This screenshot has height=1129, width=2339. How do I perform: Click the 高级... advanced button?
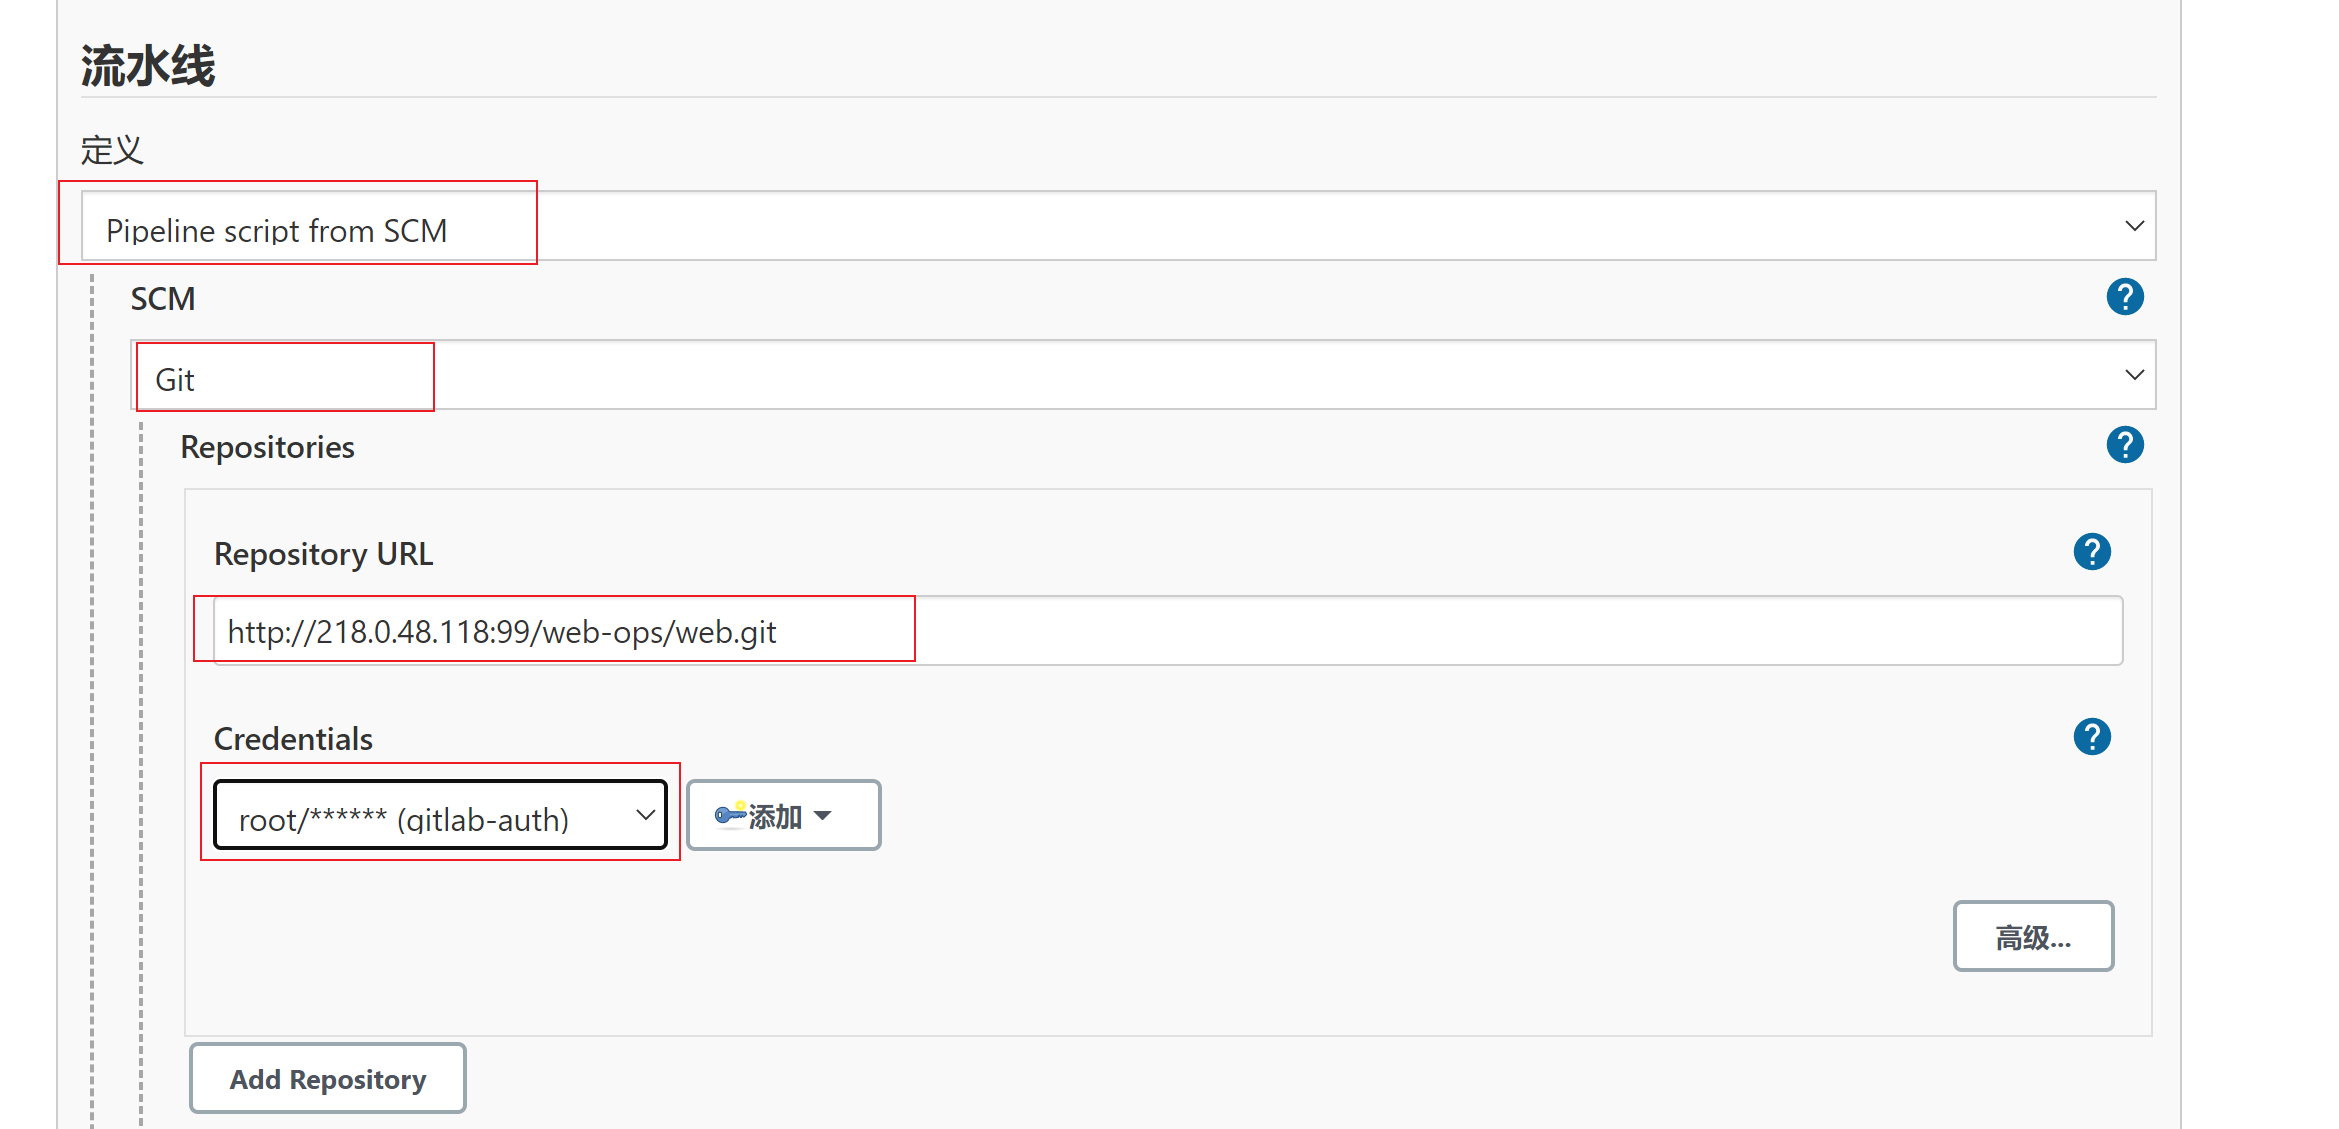point(2033,936)
